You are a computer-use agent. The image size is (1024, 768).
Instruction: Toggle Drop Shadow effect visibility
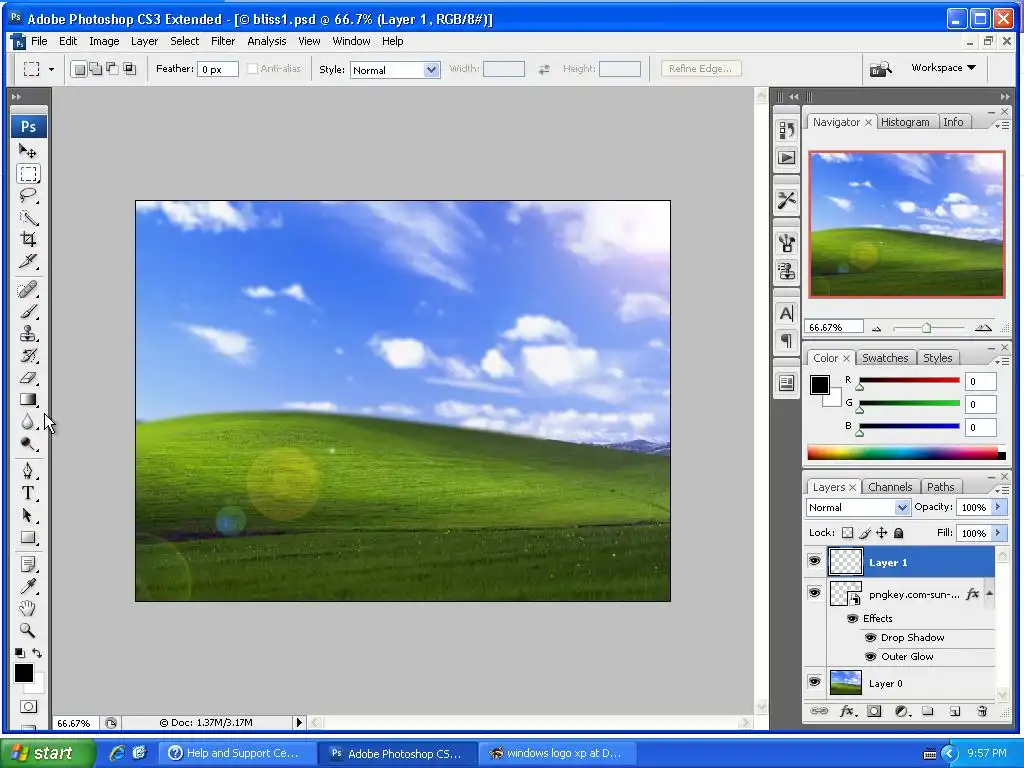pyautogui.click(x=870, y=637)
